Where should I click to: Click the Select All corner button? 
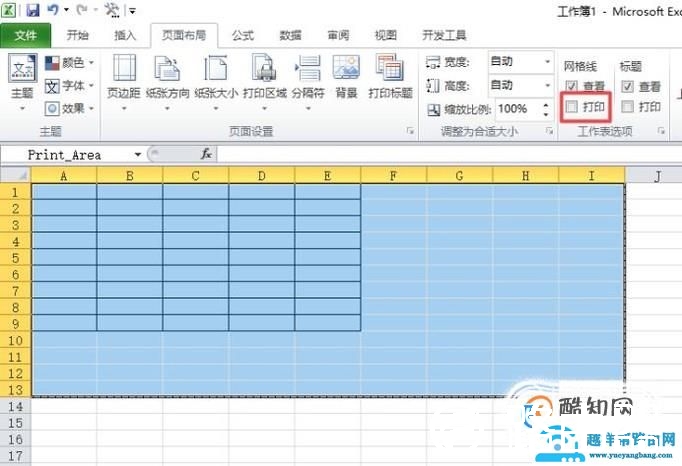16,175
